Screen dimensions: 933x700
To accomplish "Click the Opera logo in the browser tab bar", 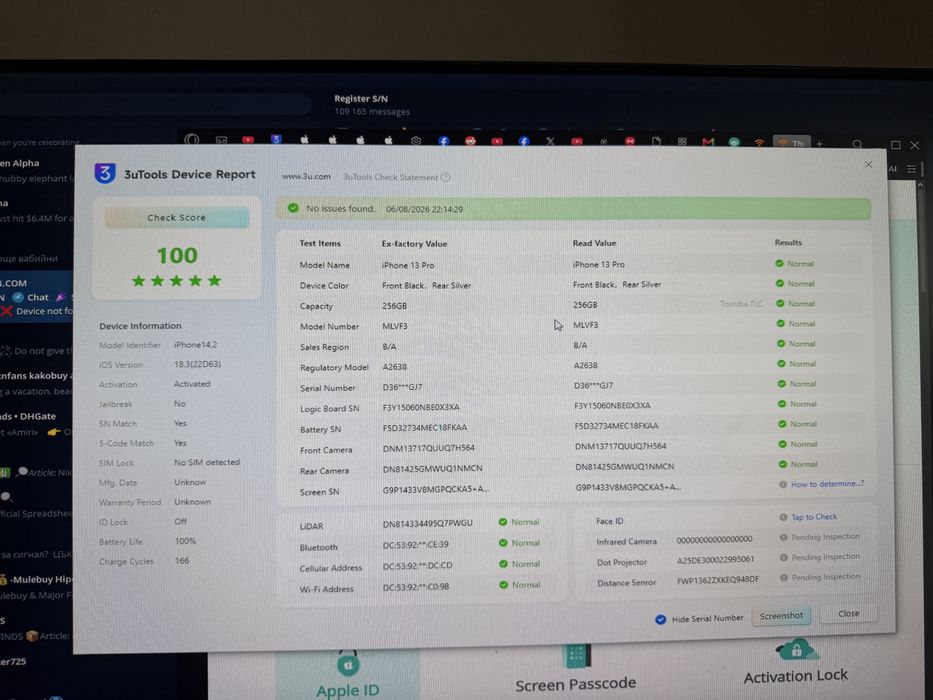I will coord(192,140).
